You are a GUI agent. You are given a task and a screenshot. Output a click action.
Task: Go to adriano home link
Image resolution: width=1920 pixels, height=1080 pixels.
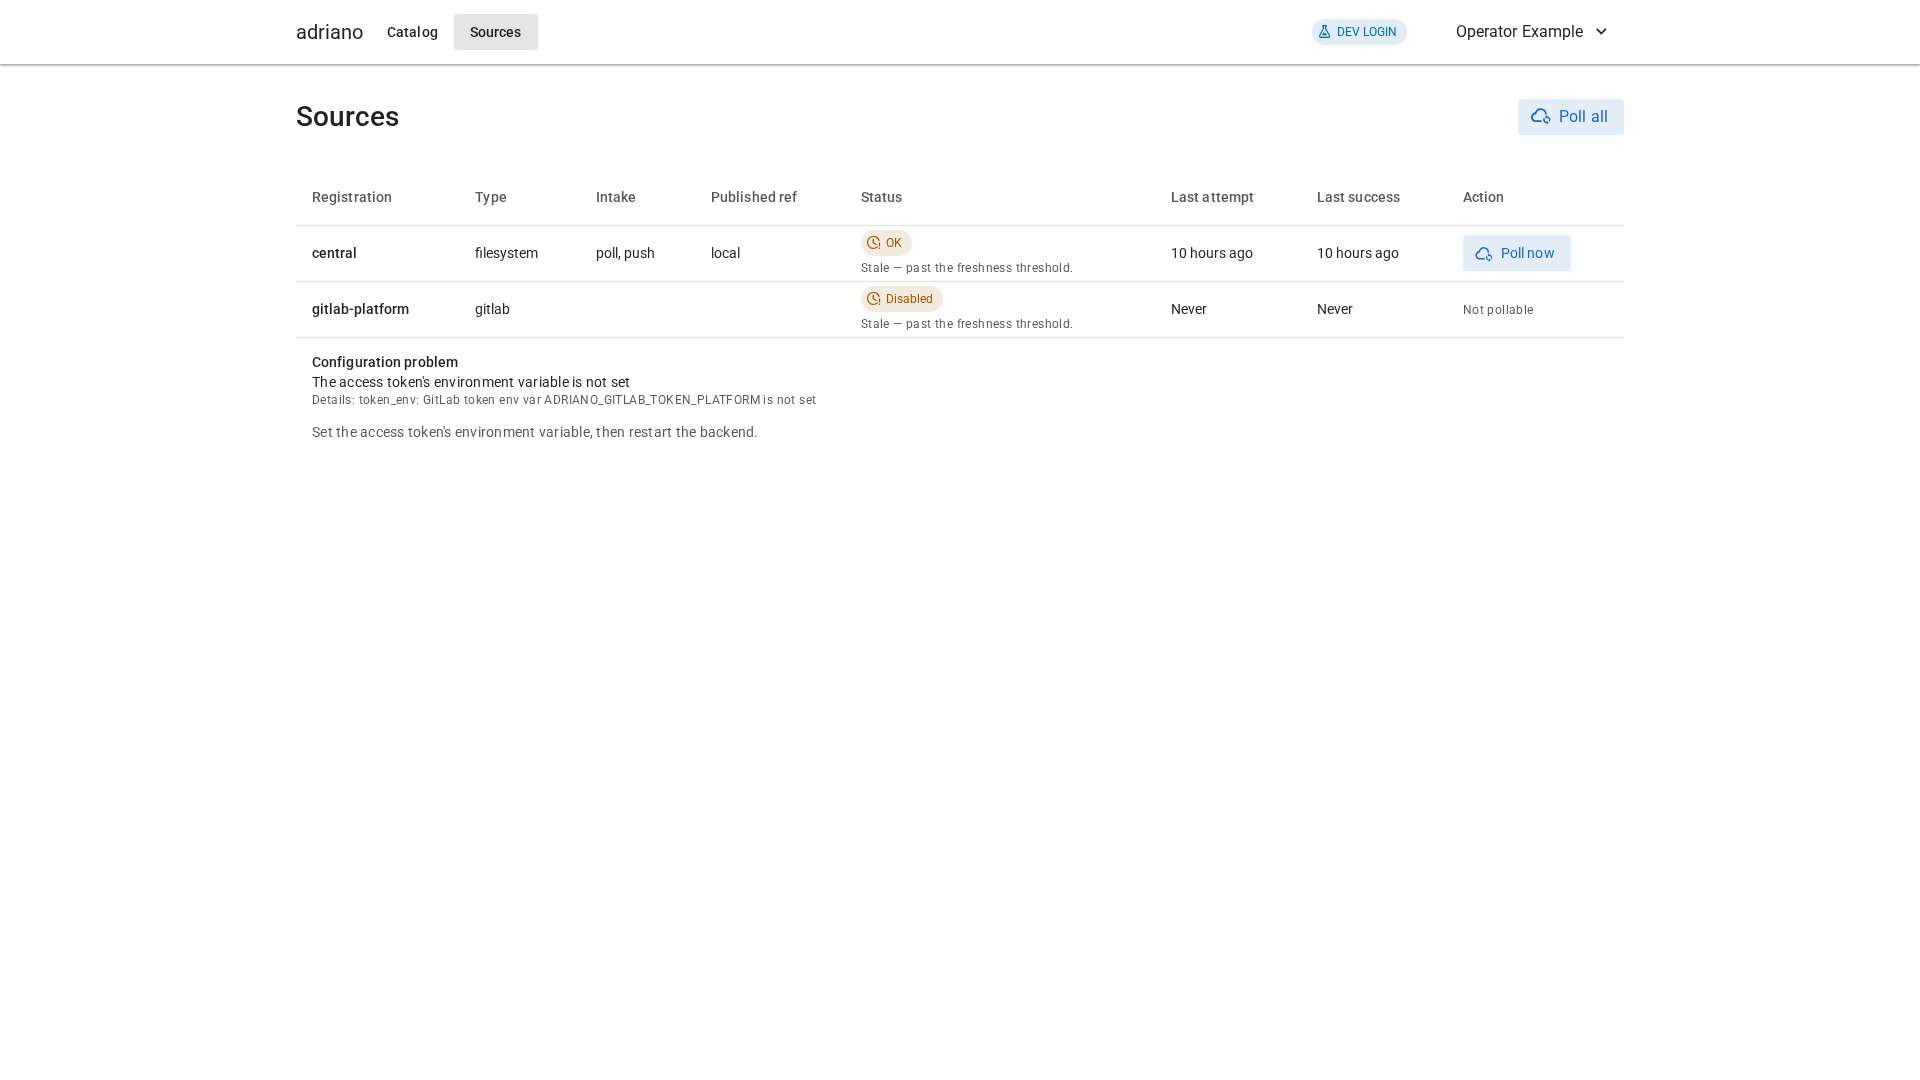[x=329, y=32]
